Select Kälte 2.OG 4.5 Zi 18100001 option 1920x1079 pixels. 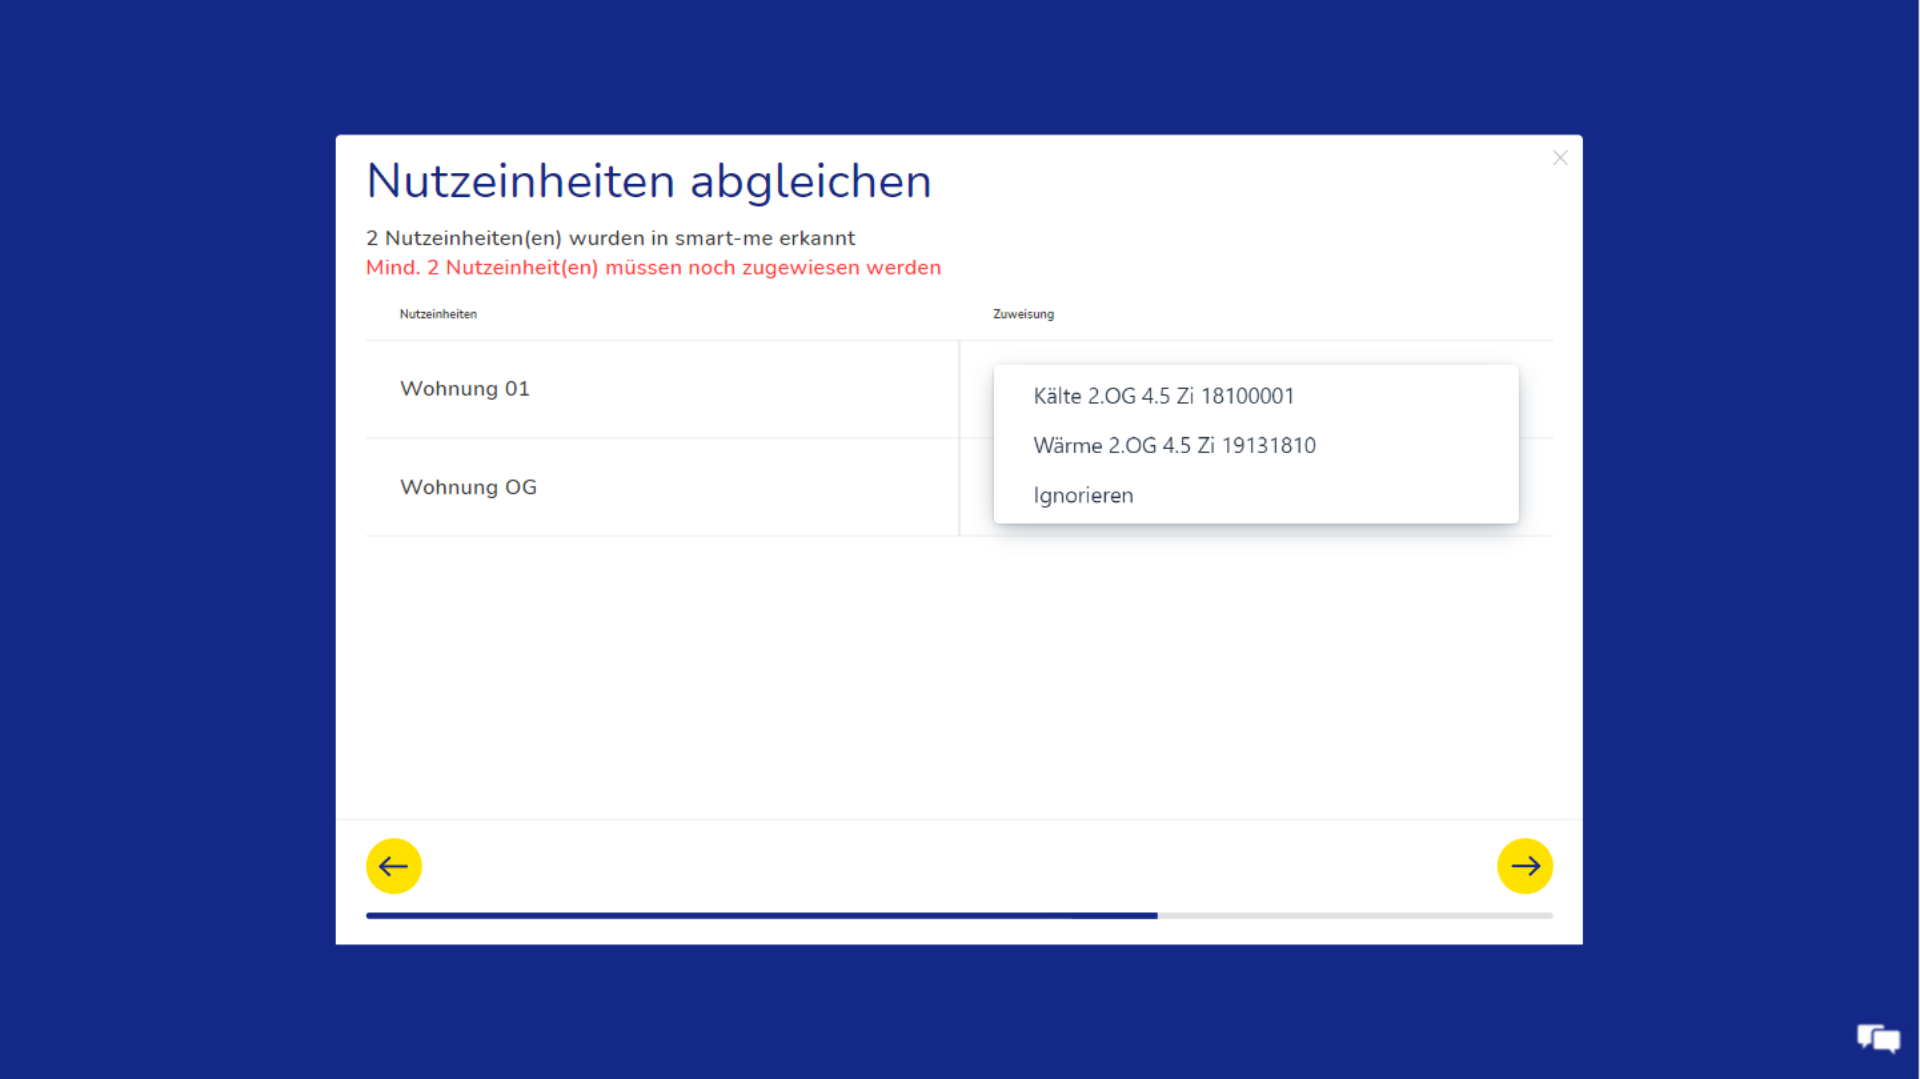(1163, 396)
